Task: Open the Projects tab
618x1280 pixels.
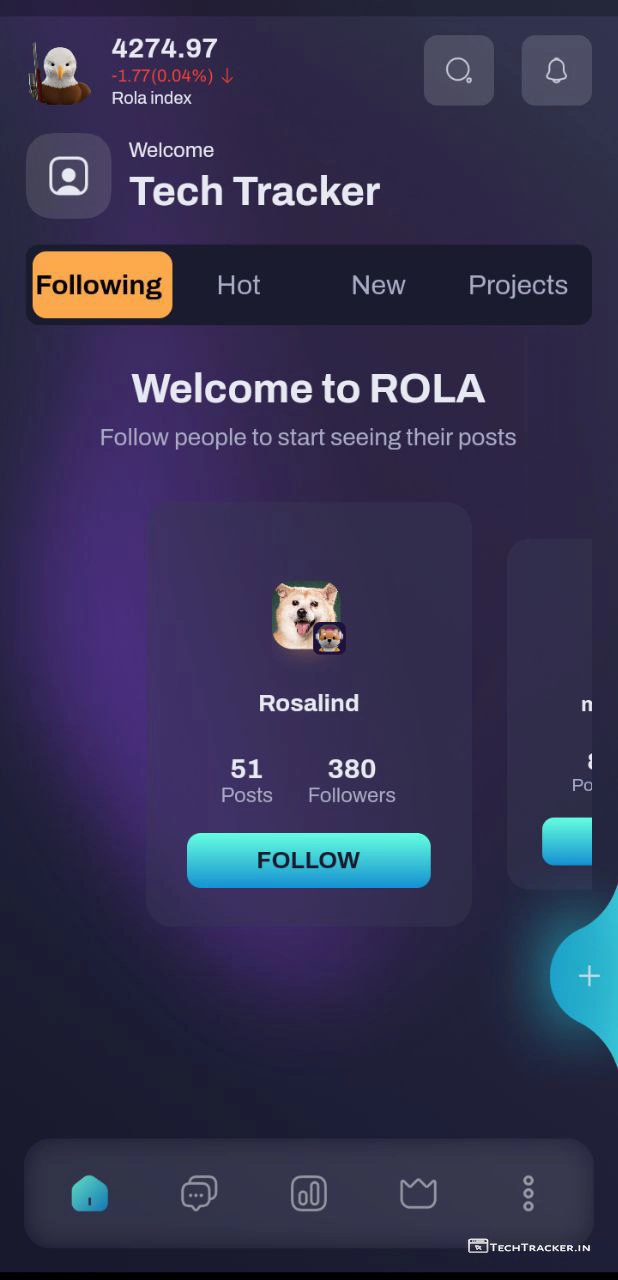Action: (517, 285)
